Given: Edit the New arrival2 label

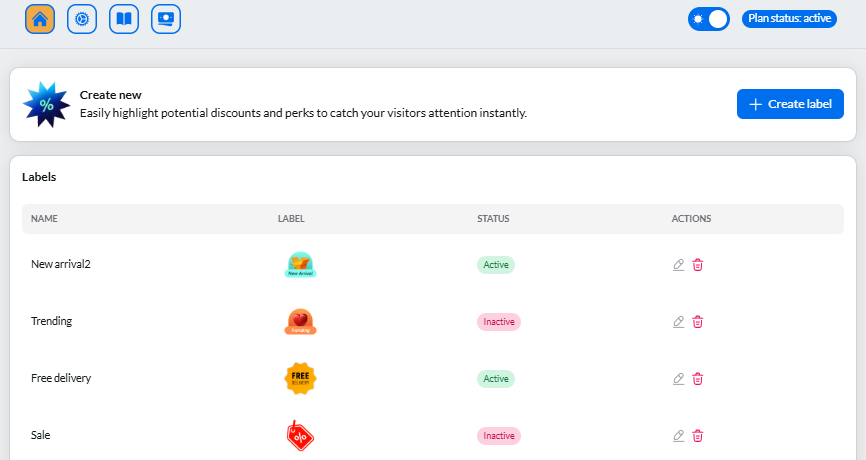Looking at the screenshot, I should pyautogui.click(x=679, y=265).
